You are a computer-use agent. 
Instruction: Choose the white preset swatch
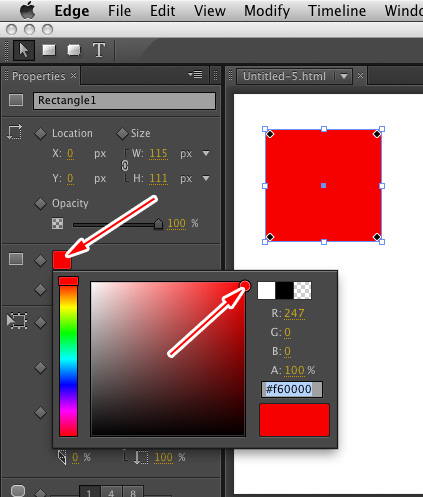[266, 290]
